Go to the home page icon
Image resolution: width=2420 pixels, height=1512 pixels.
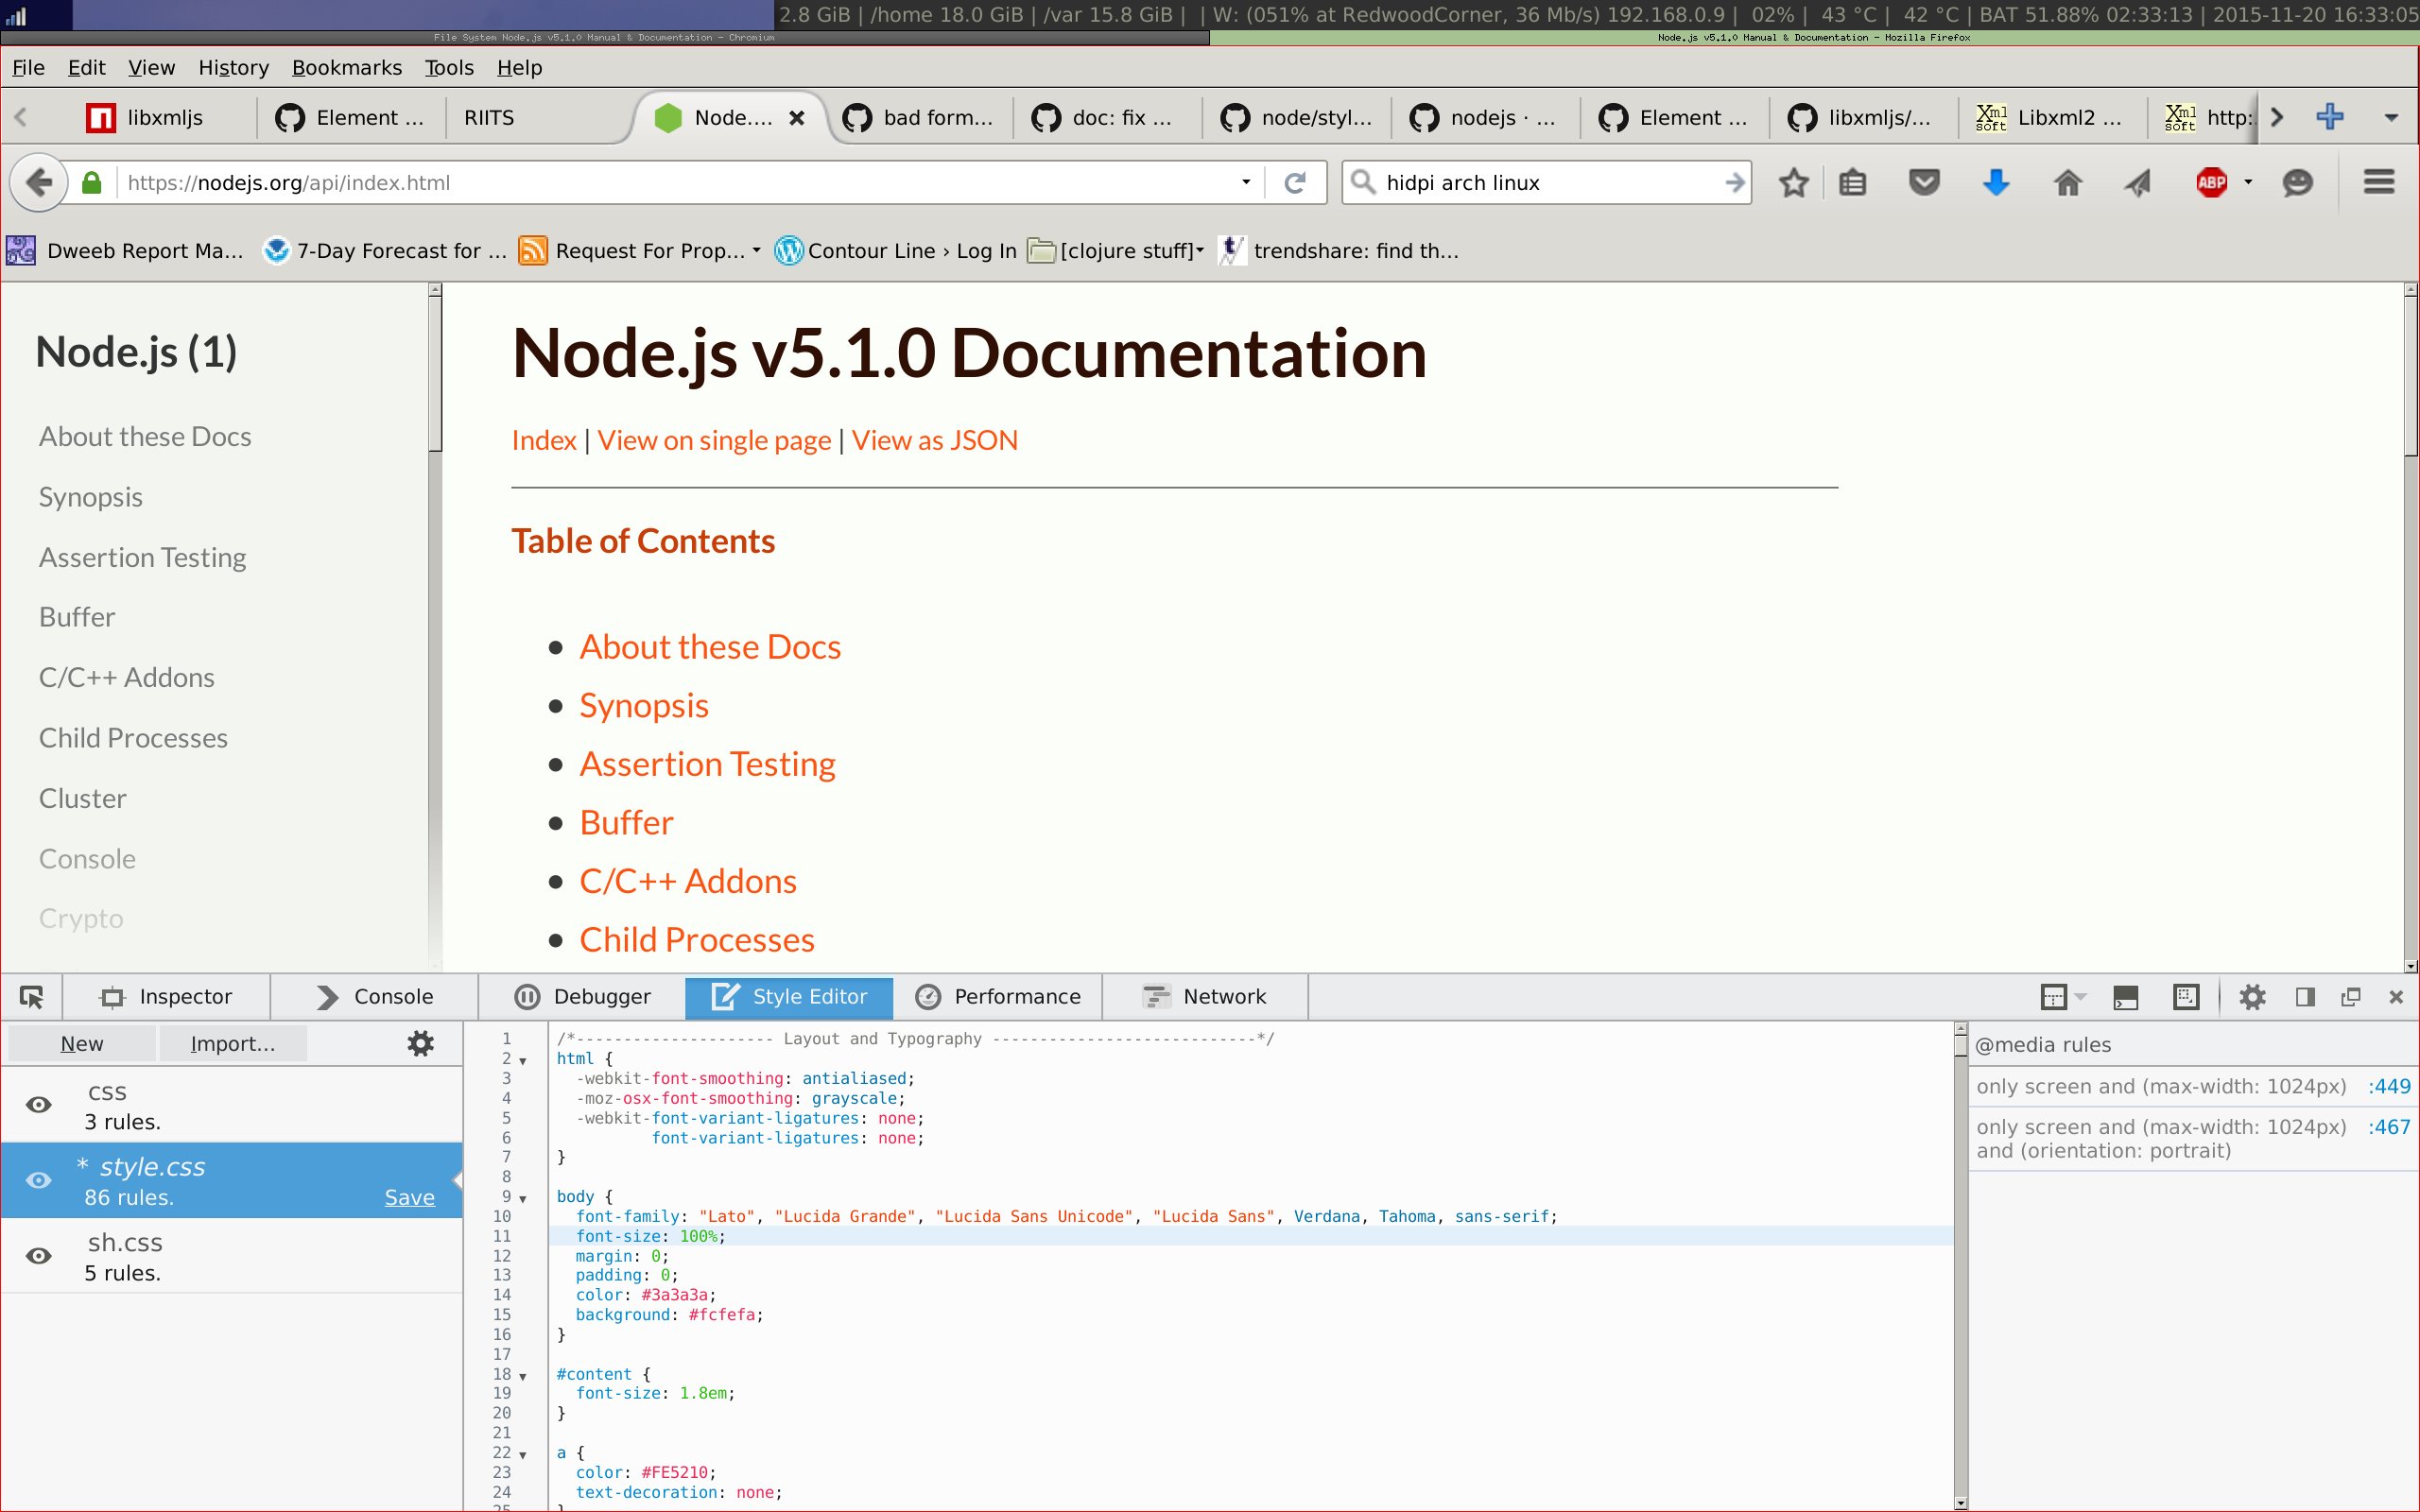tap(2068, 183)
